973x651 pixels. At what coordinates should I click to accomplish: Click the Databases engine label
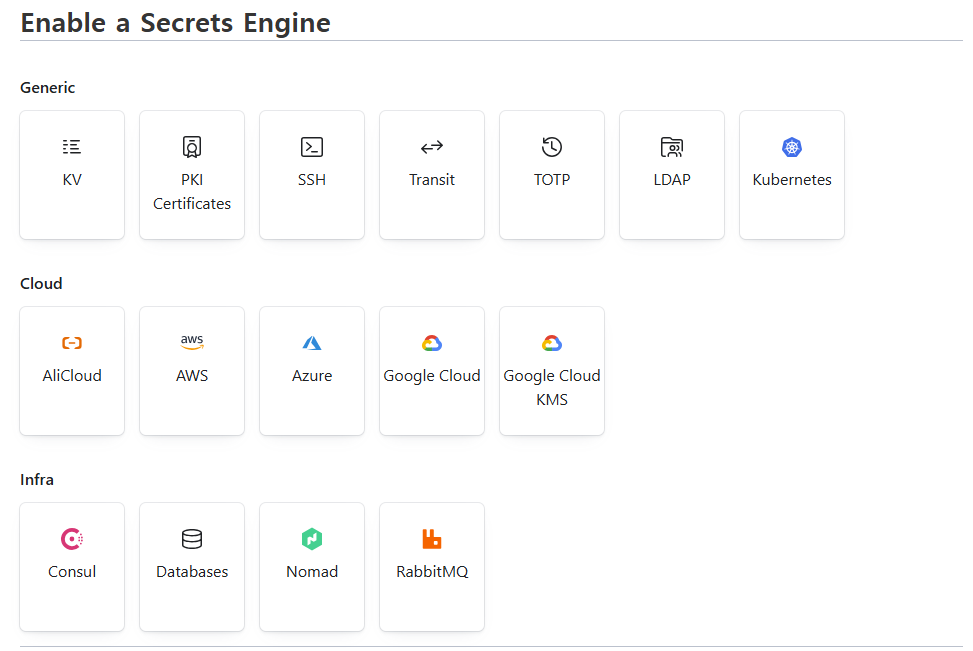tap(192, 572)
